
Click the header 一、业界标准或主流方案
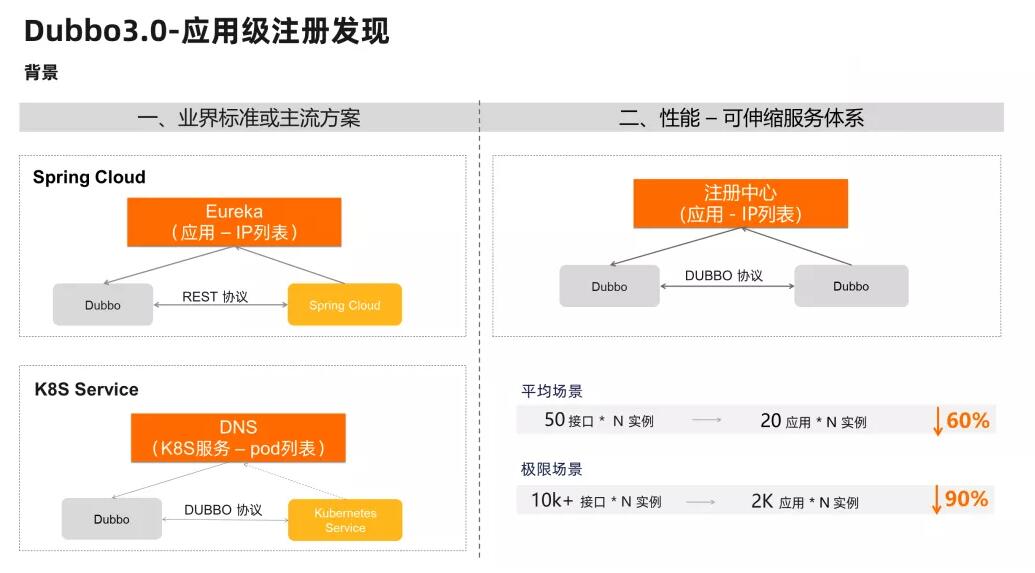[x=249, y=118]
